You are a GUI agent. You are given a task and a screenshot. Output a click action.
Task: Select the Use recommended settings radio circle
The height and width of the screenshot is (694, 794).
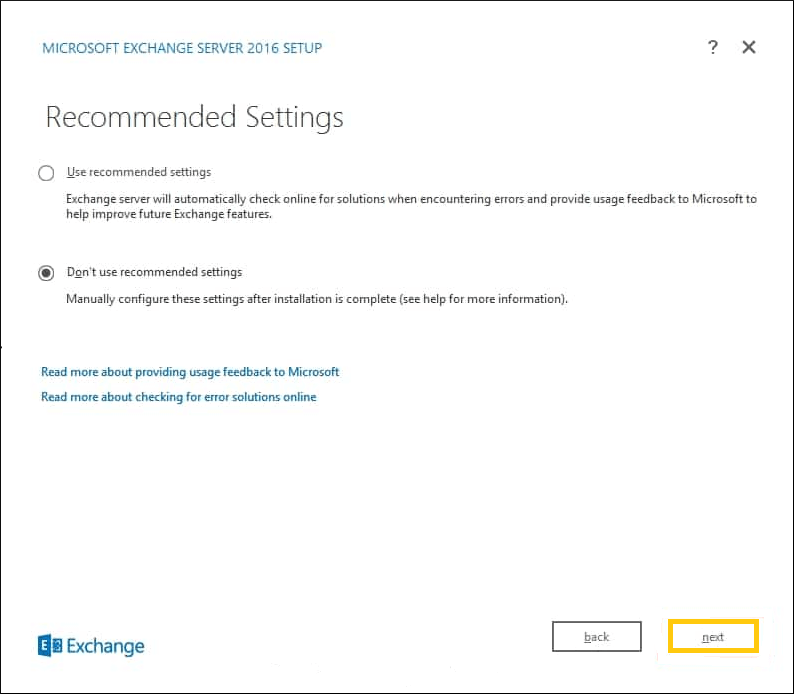pyautogui.click(x=46, y=173)
